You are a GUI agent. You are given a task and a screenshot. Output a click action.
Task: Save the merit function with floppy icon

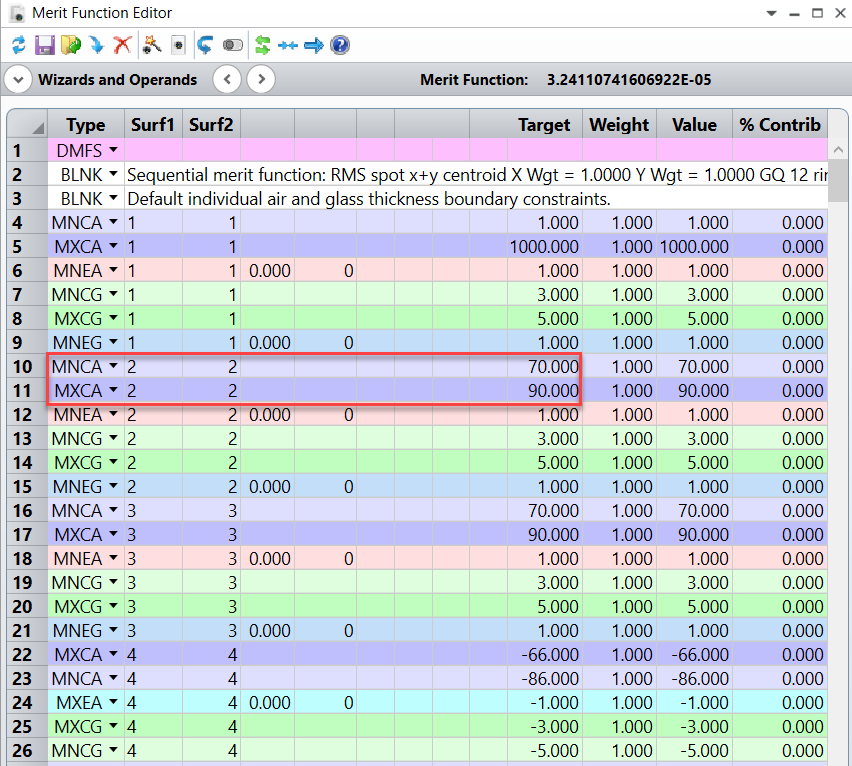(x=45, y=45)
